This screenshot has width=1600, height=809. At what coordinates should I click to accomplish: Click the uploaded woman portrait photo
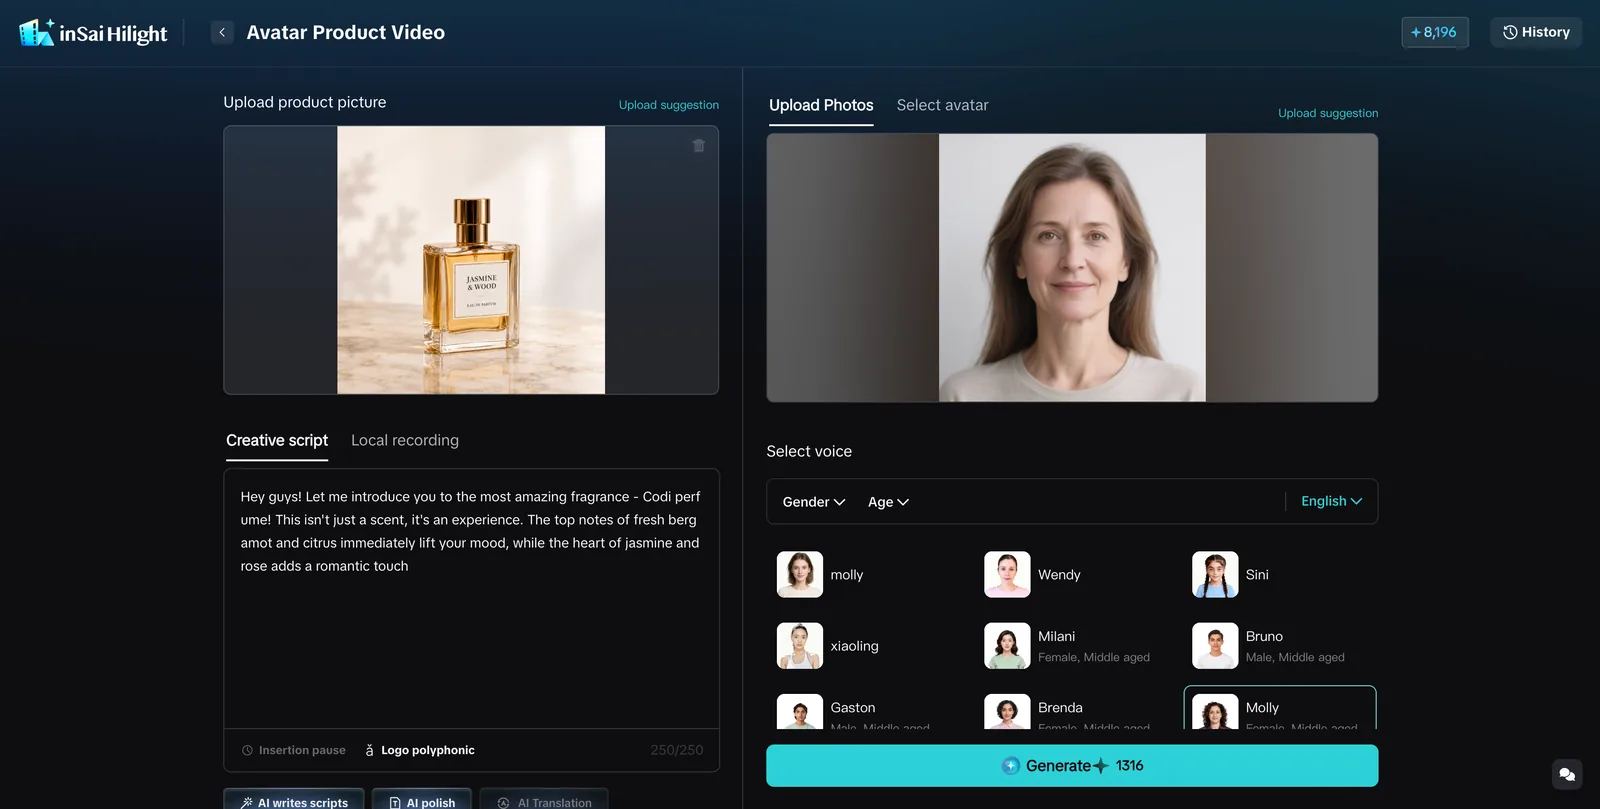pos(1072,268)
